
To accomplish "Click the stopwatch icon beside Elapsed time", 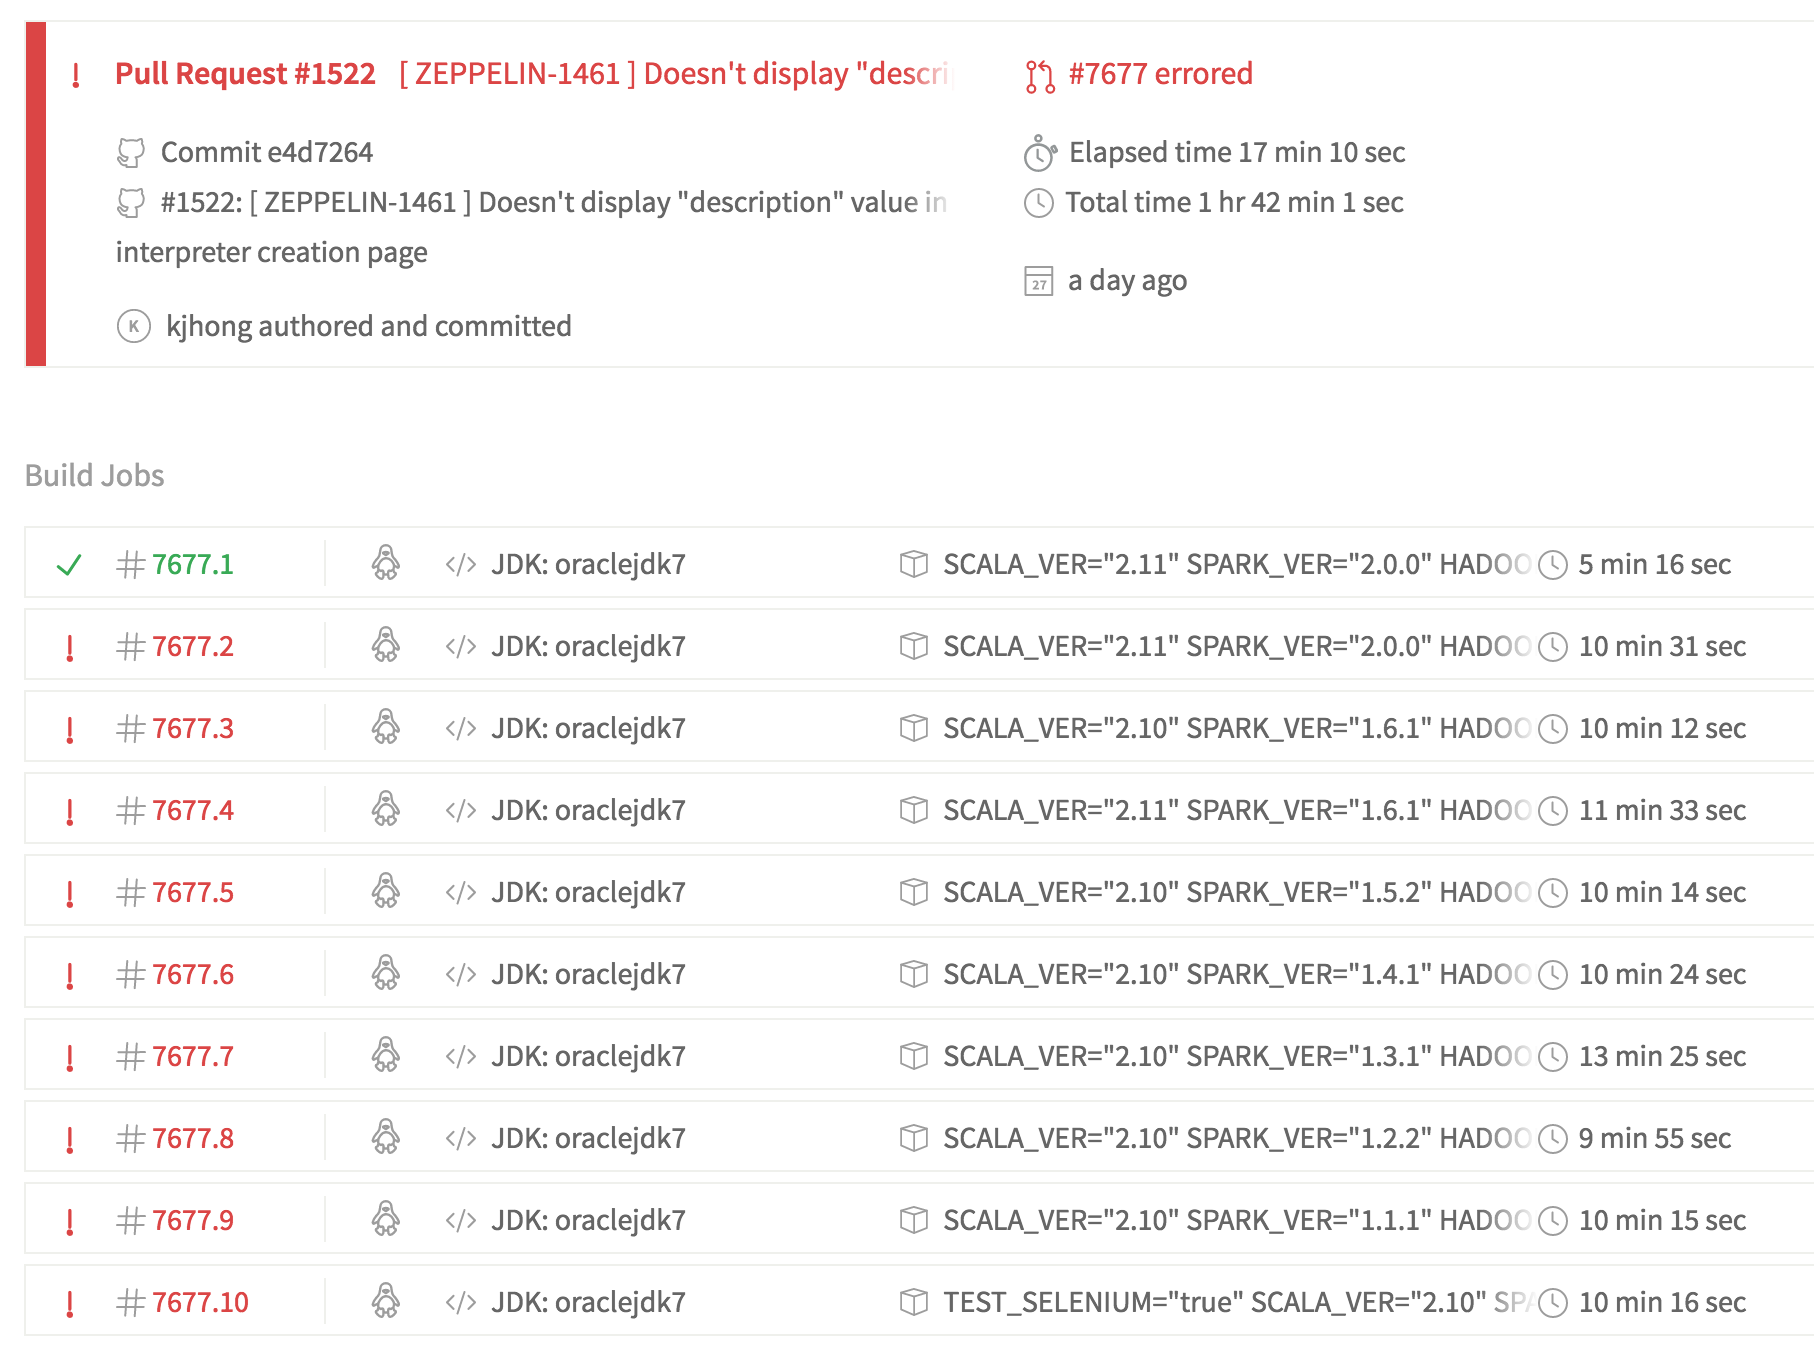I will coord(1039,153).
